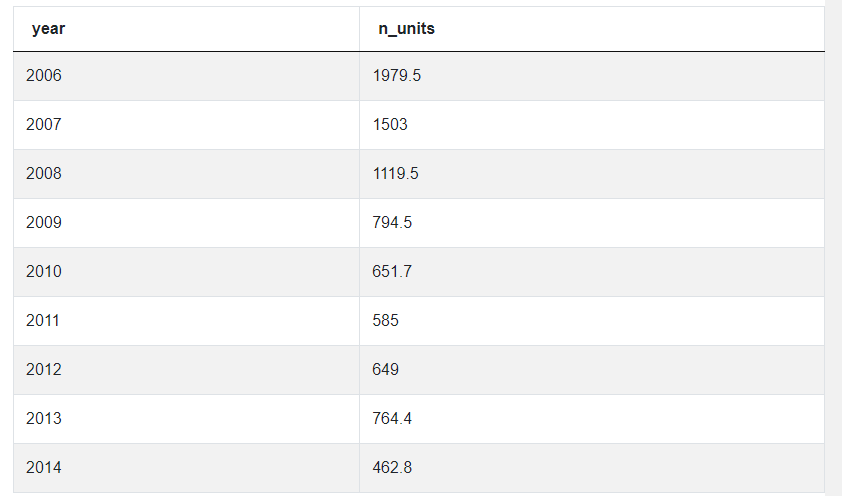Click the 651.7 units cell
The height and width of the screenshot is (496, 857).
[x=592, y=272]
